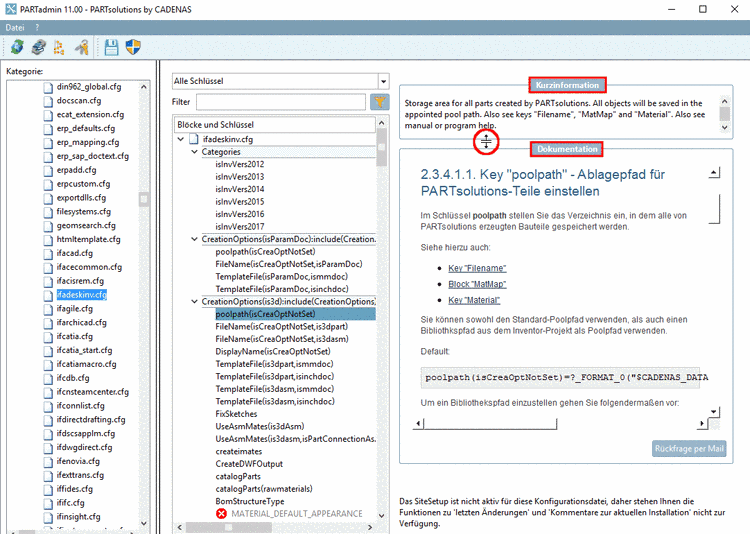Click file icon of ifcatia.cfg
The width and height of the screenshot is (750, 534).
coord(48,337)
